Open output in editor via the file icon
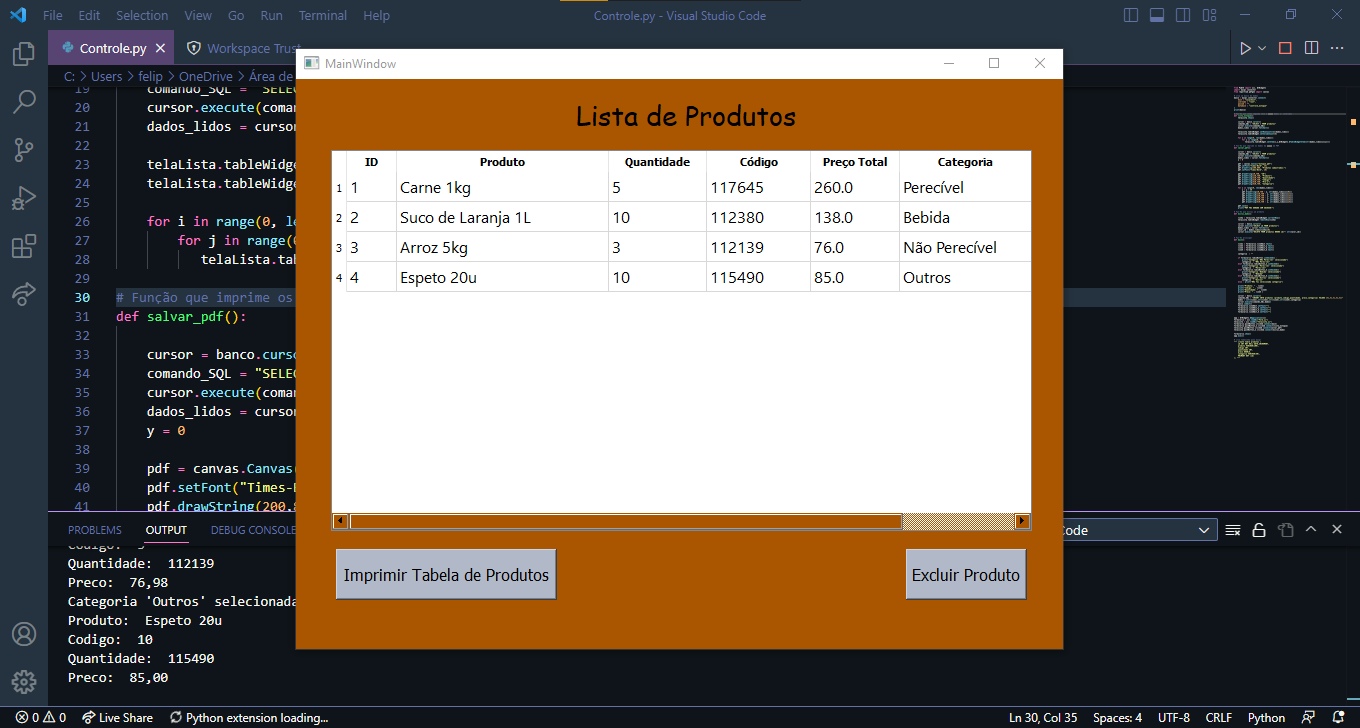 tap(1285, 529)
